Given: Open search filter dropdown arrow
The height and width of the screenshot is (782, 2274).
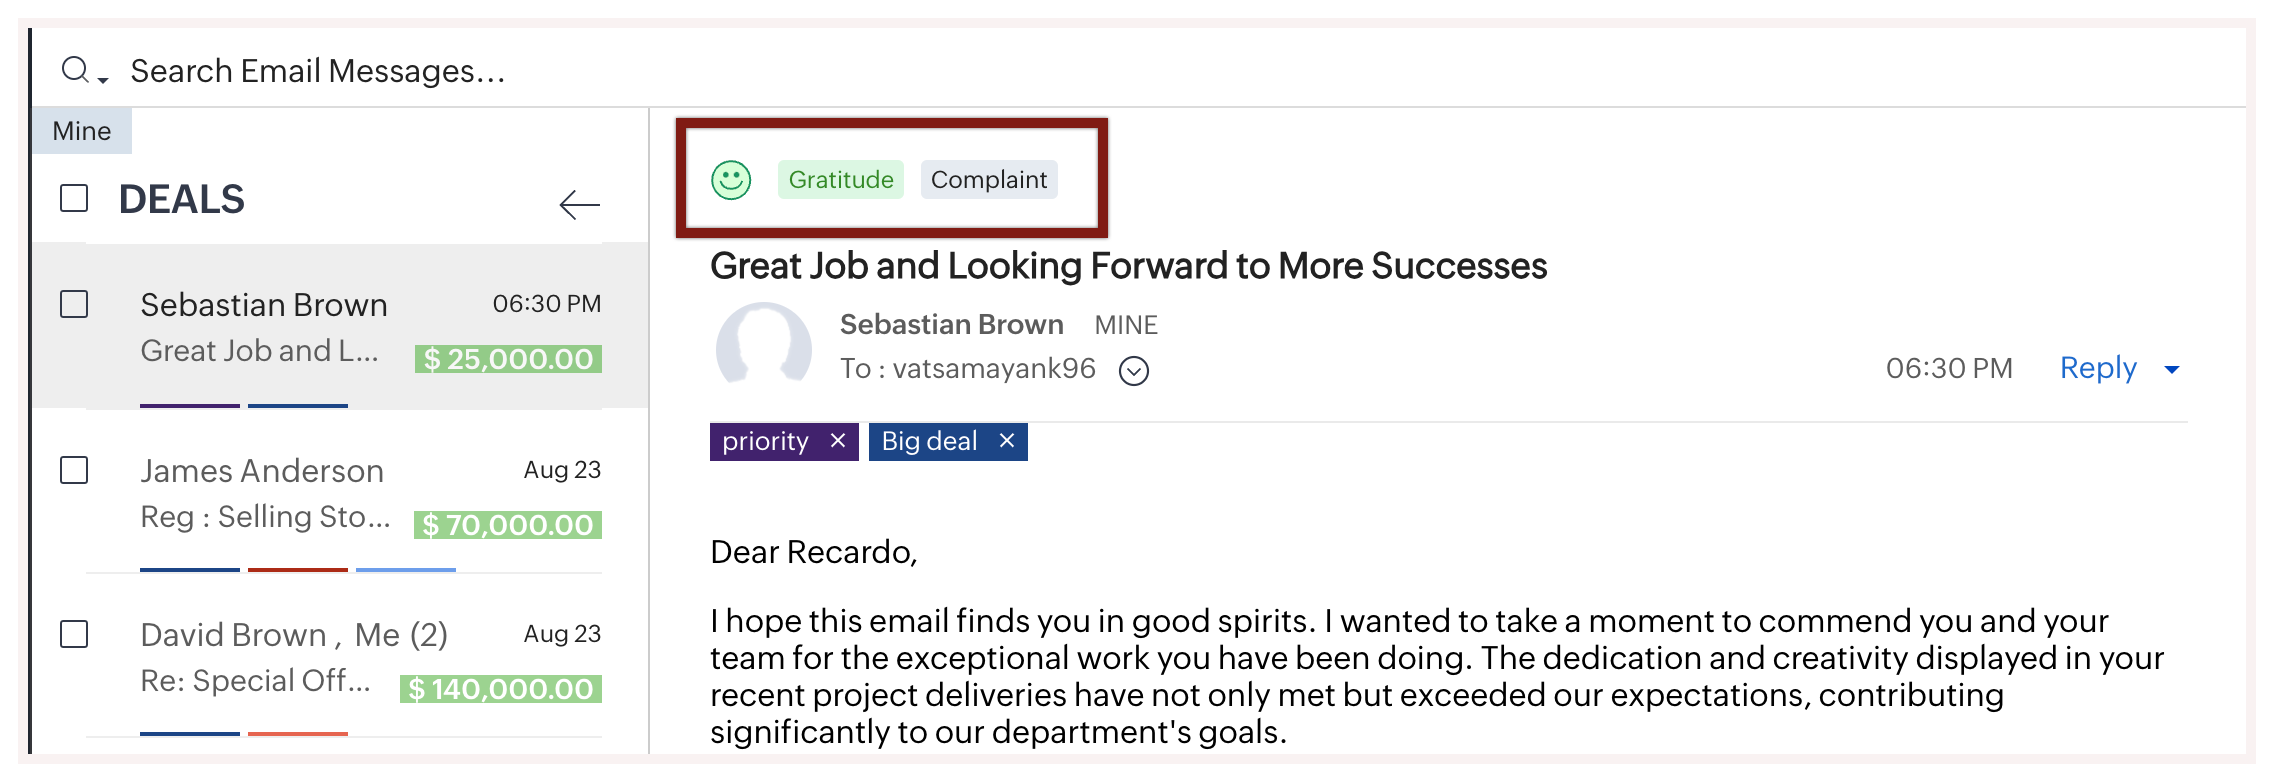Looking at the screenshot, I should pyautogui.click(x=103, y=79).
